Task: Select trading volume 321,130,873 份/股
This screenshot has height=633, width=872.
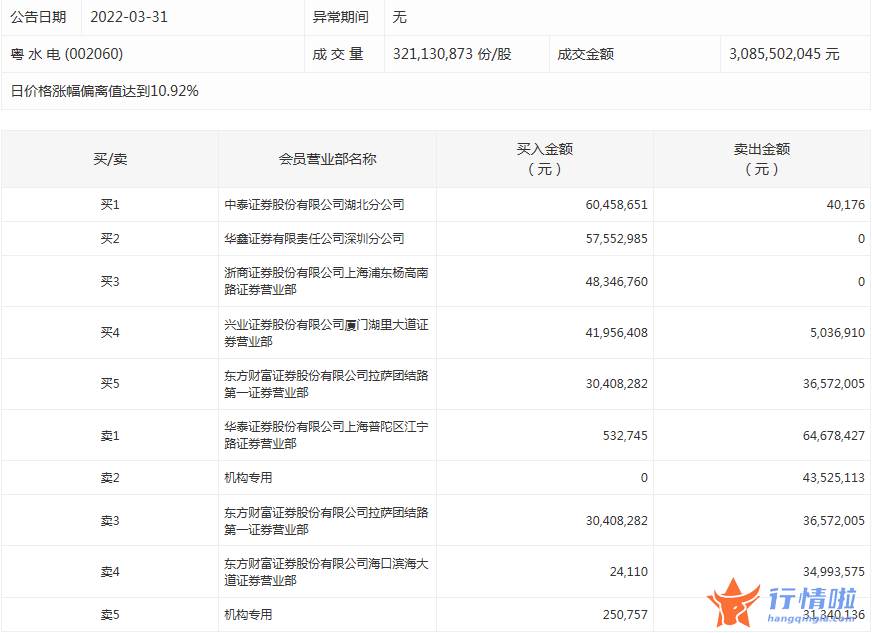Action: (452, 54)
